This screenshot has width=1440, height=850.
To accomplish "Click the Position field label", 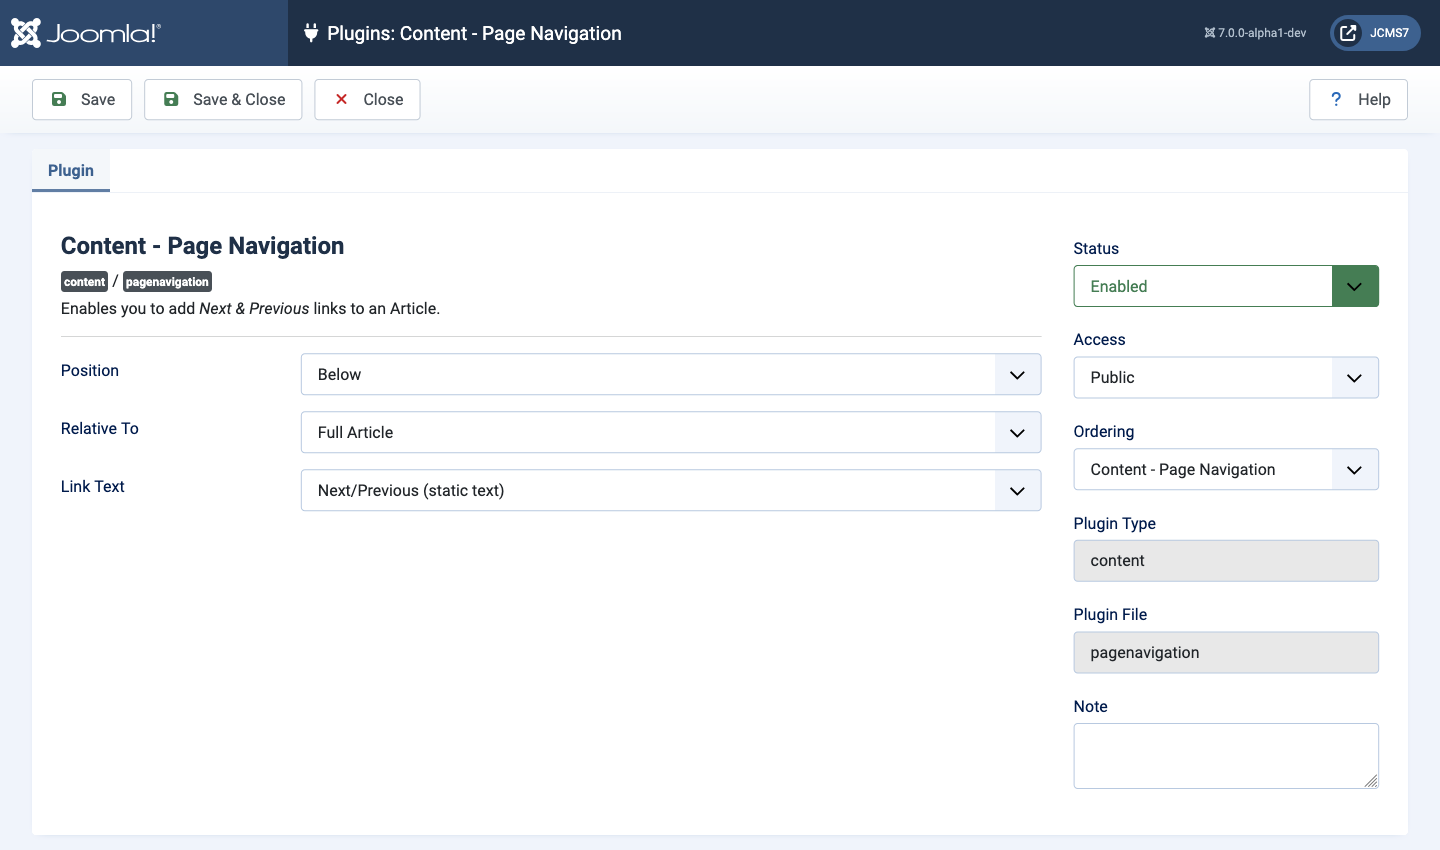I will (90, 371).
